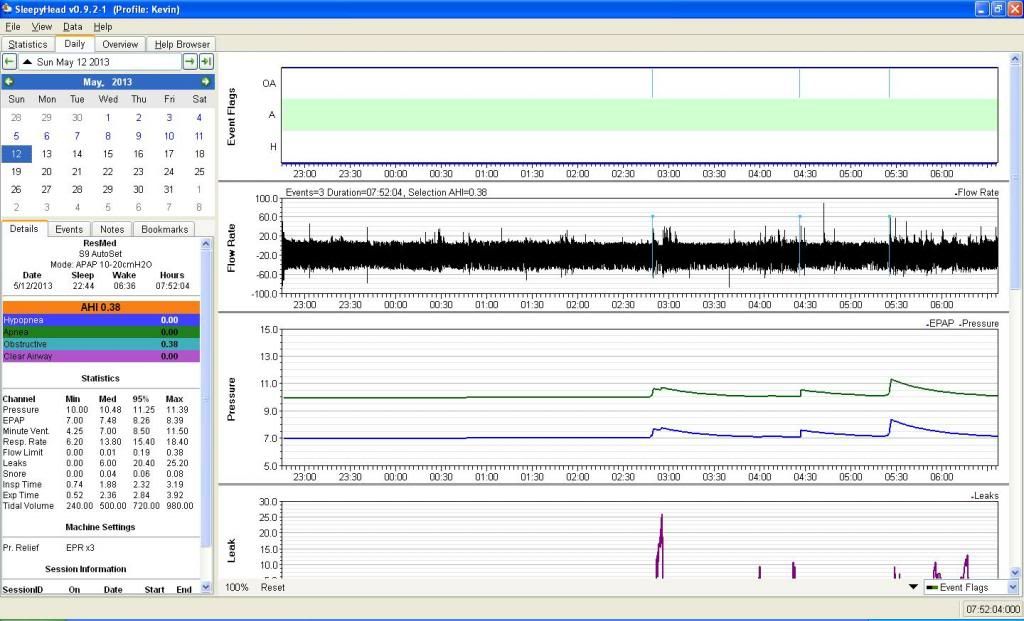Screen dimensions: 1024x621
Task: Click the green Apnea row
Action: 101,332
